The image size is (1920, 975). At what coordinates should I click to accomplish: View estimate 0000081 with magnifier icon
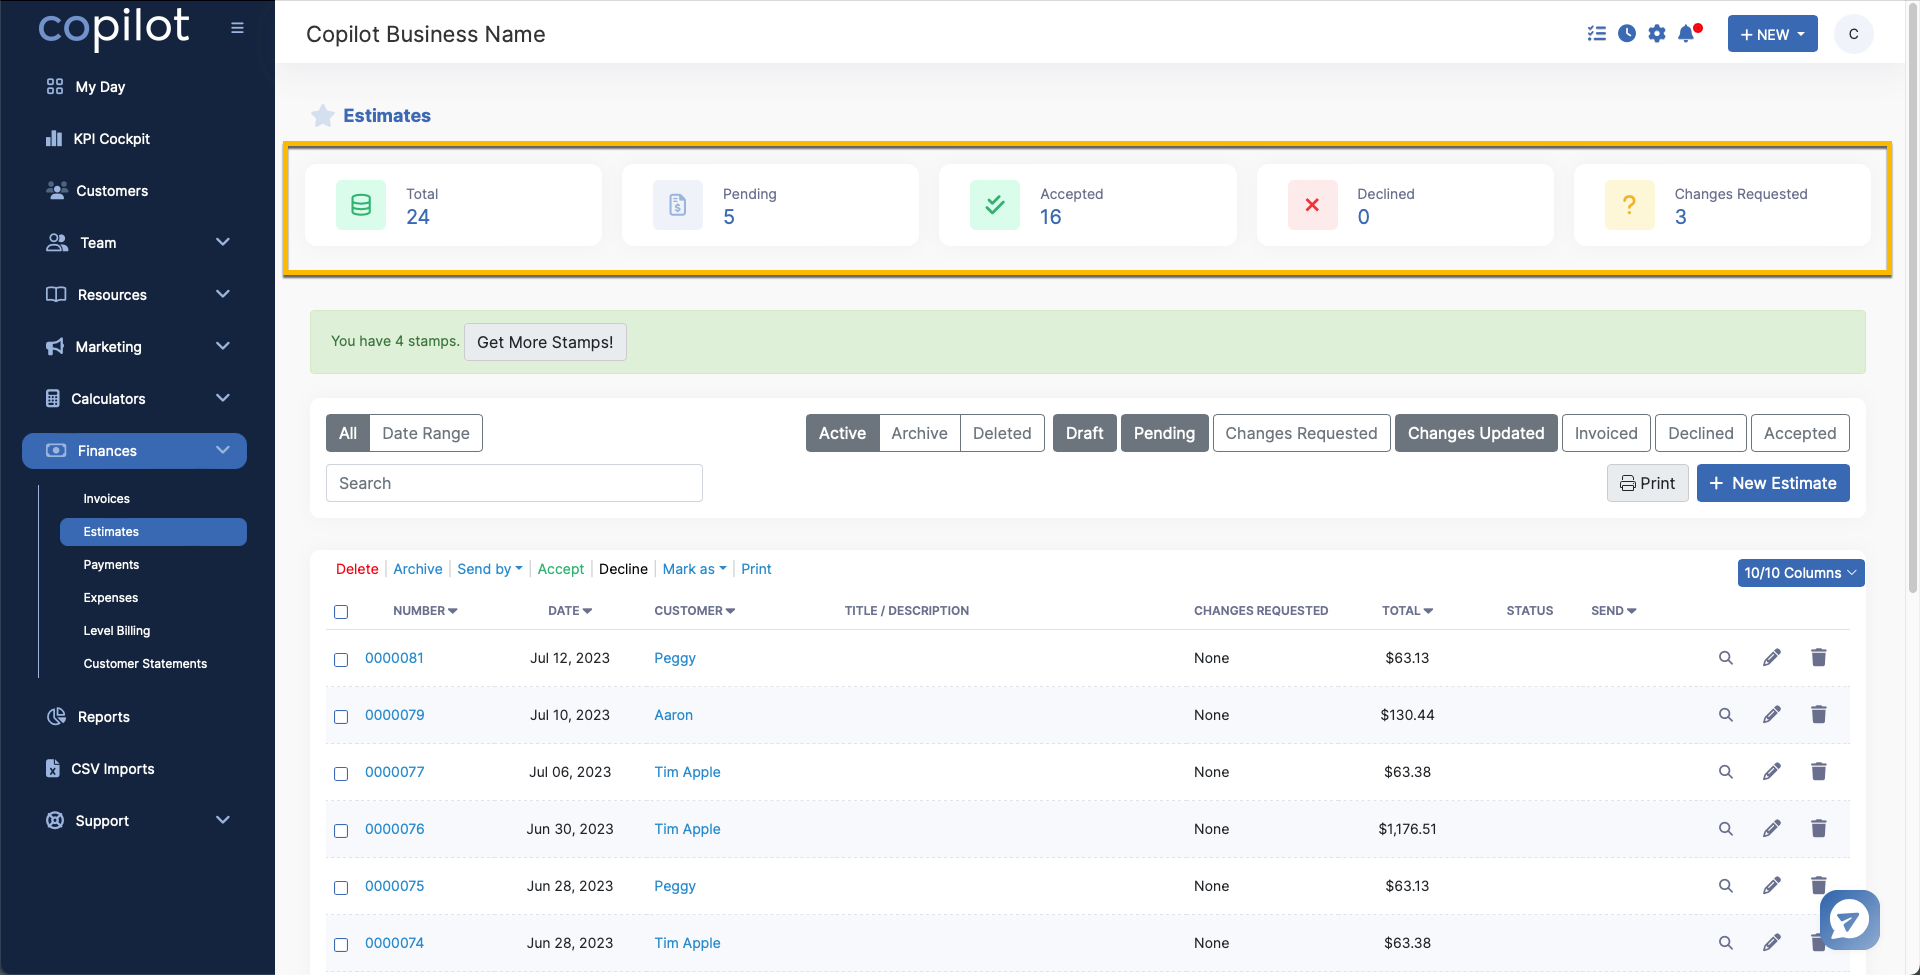tap(1726, 658)
